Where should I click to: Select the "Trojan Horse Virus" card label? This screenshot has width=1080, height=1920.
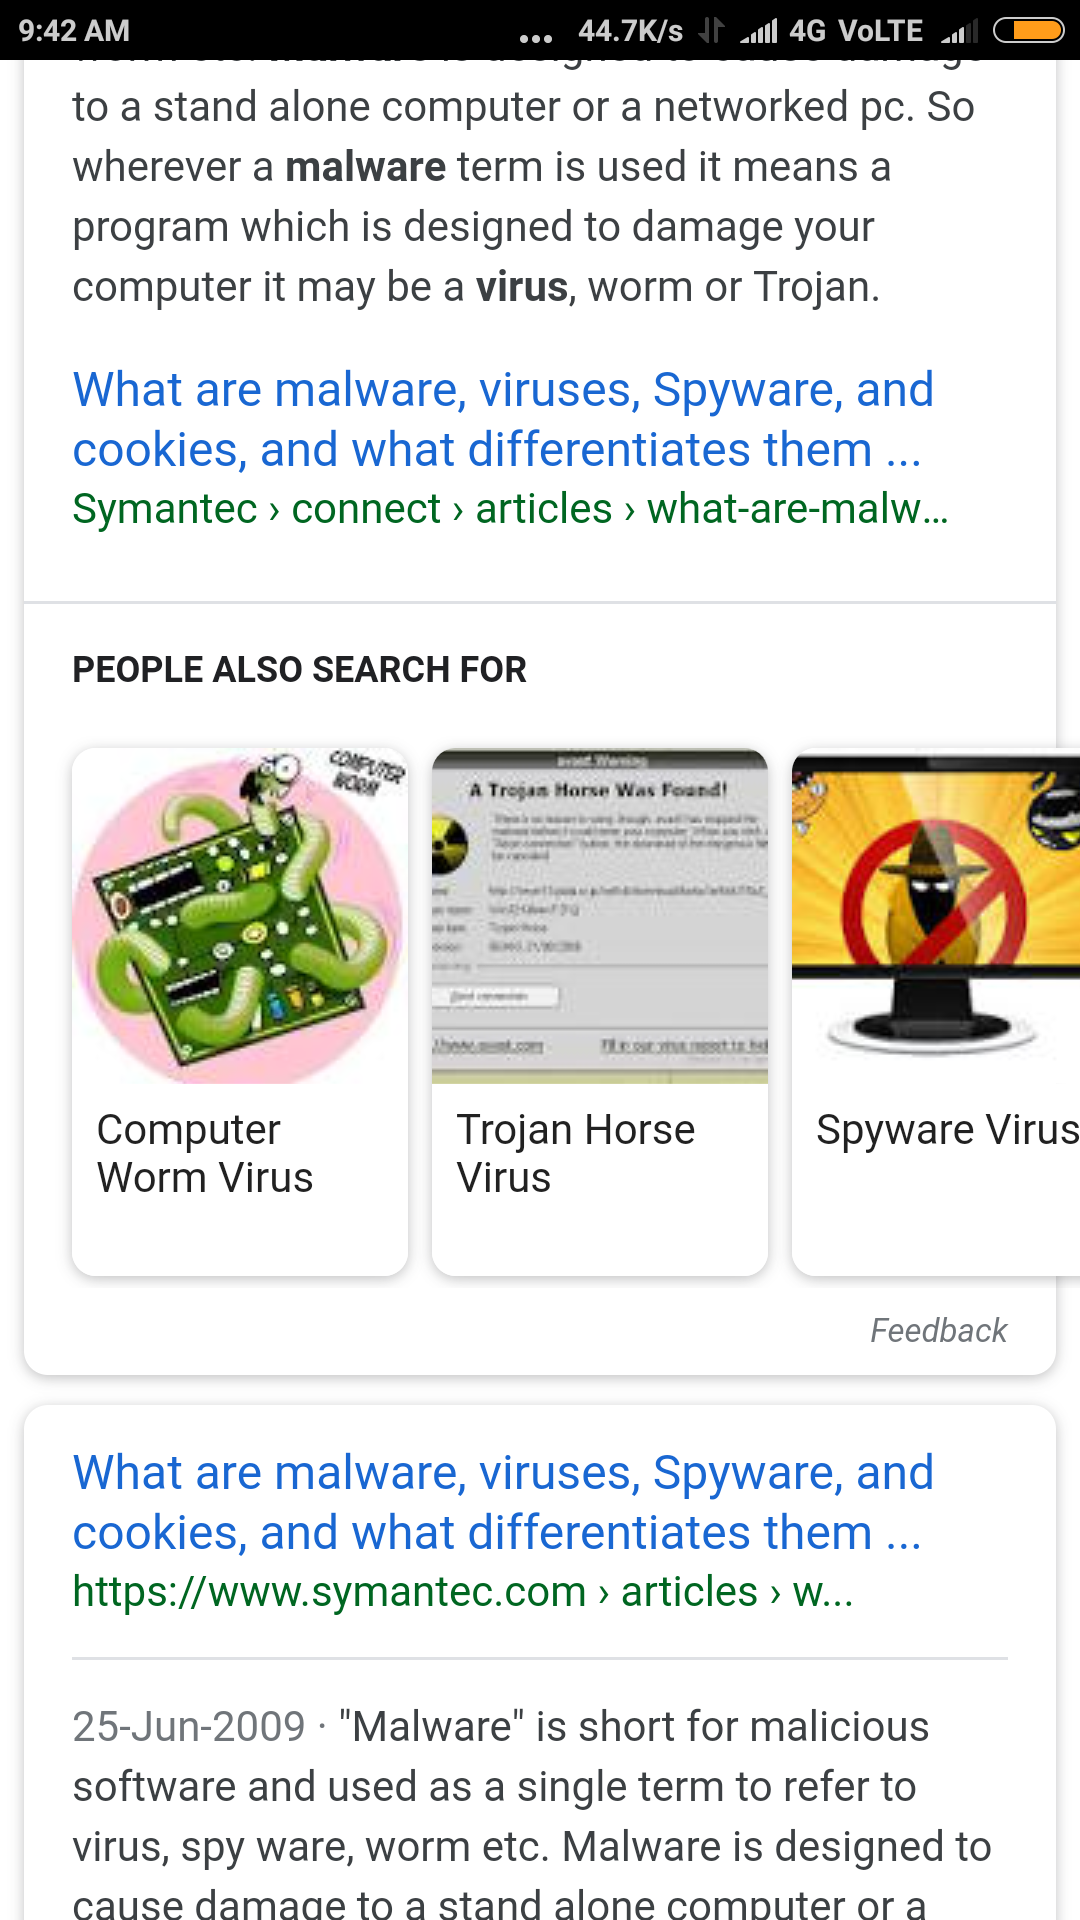[575, 1154]
